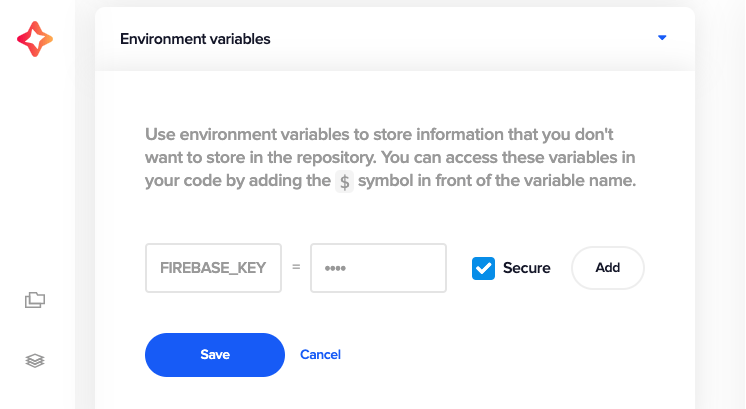The width and height of the screenshot is (746, 409).
Task: Click the environment variables description paragraph
Action: click(x=391, y=158)
